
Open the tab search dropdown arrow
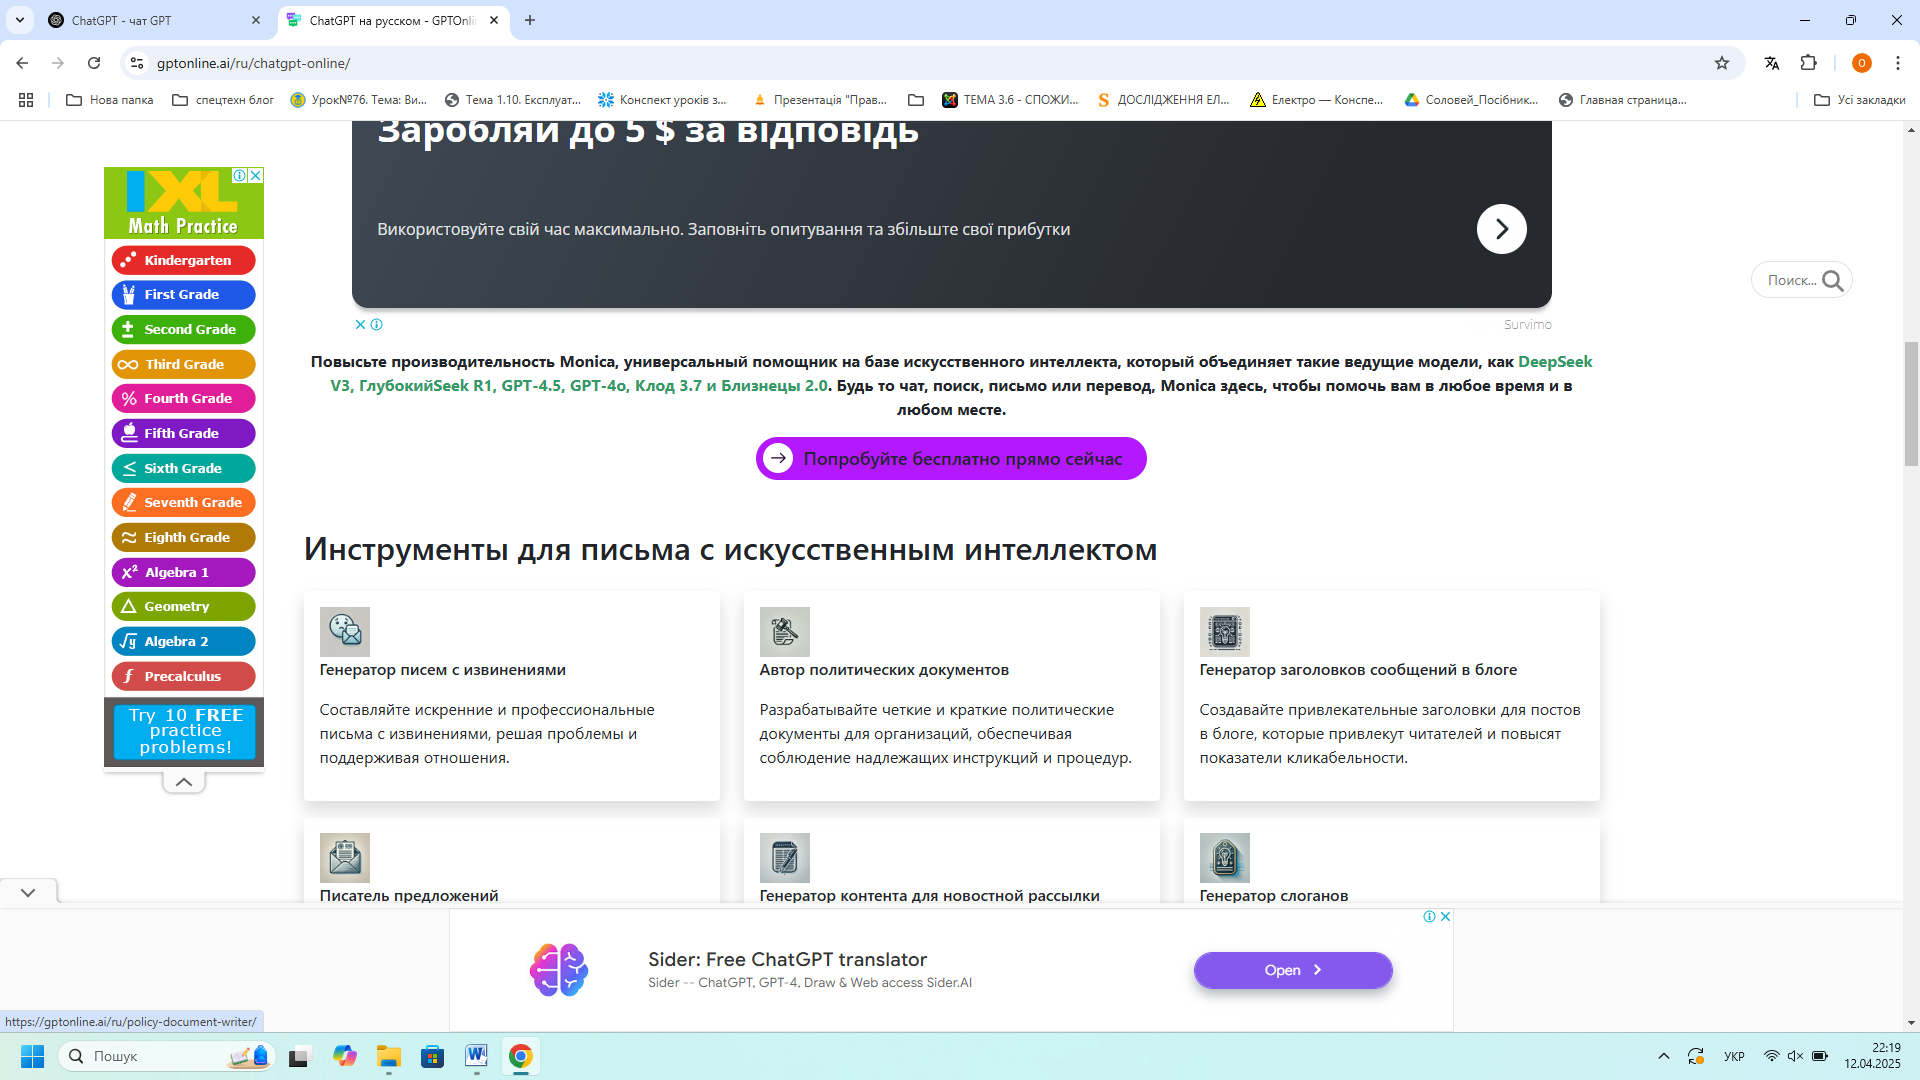click(x=19, y=20)
